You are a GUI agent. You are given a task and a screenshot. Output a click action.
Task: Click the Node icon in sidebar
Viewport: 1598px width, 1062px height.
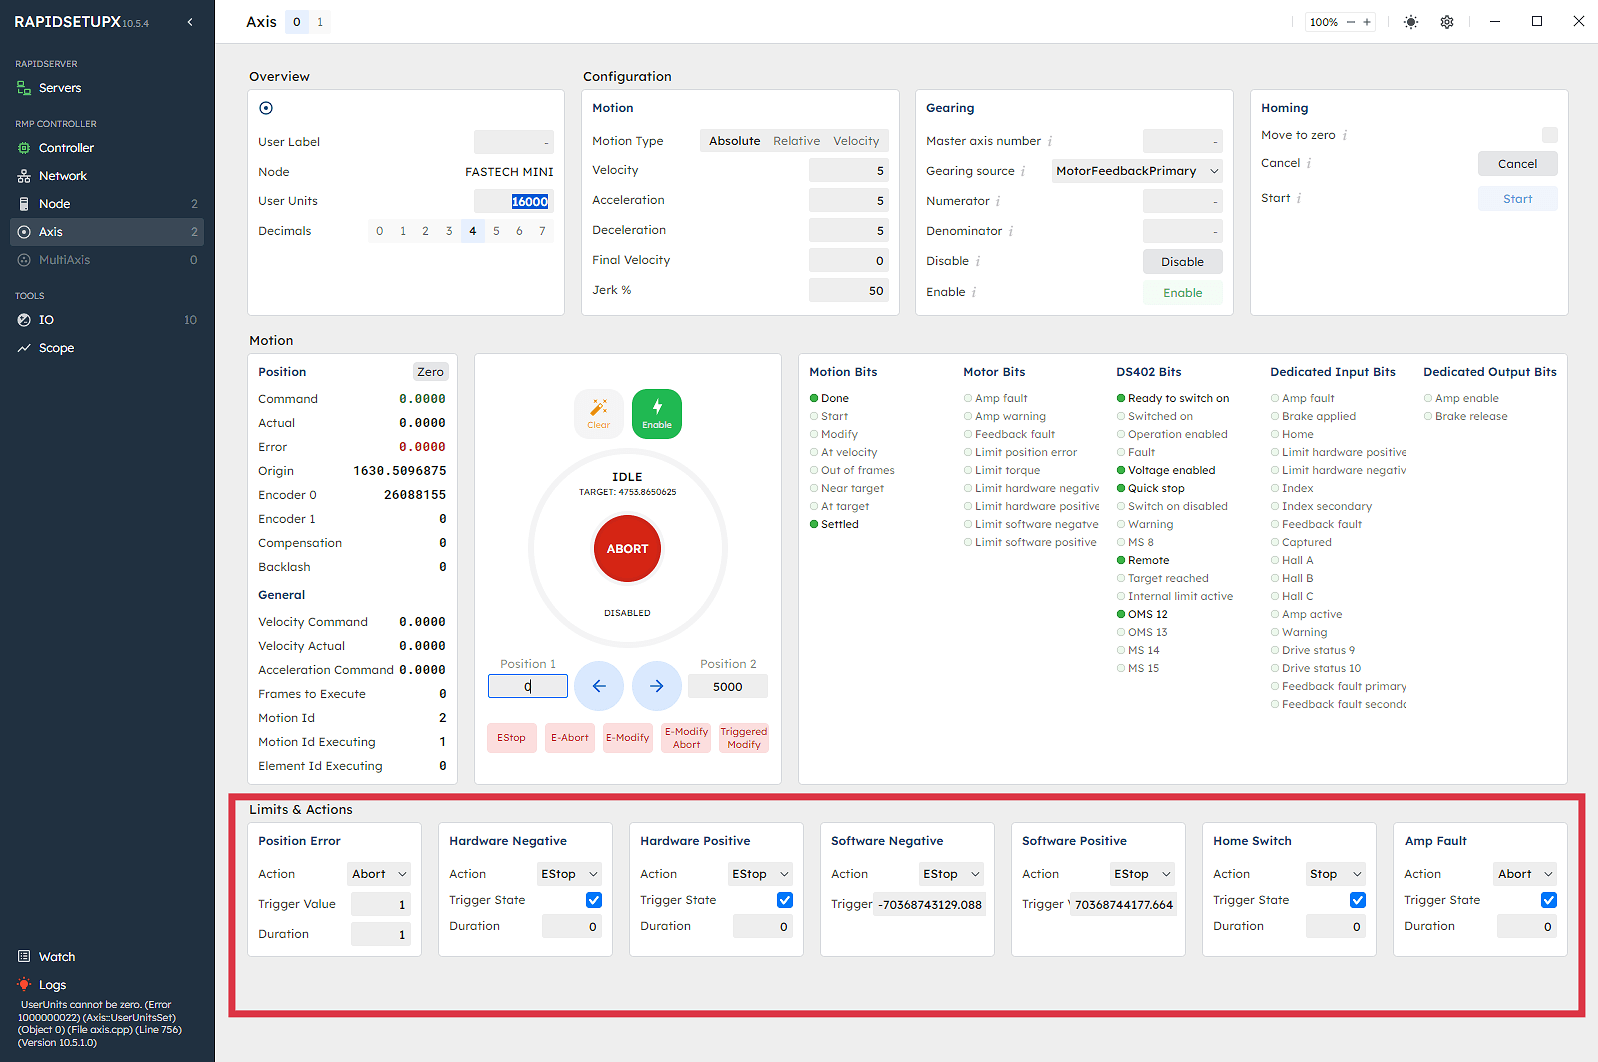(24, 204)
